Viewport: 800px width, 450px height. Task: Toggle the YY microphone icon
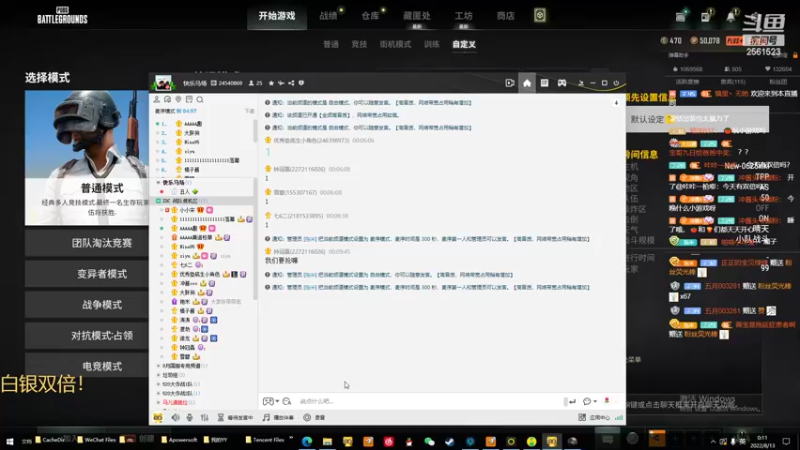(x=190, y=417)
